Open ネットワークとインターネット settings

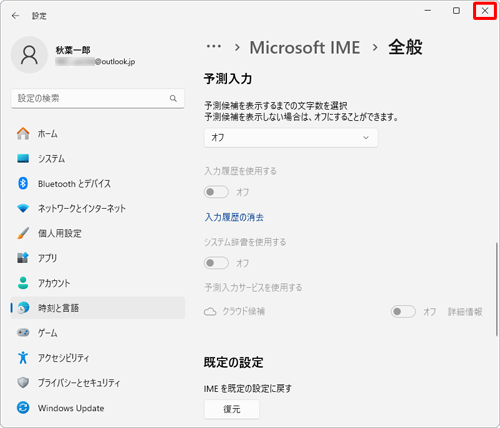pos(98,208)
